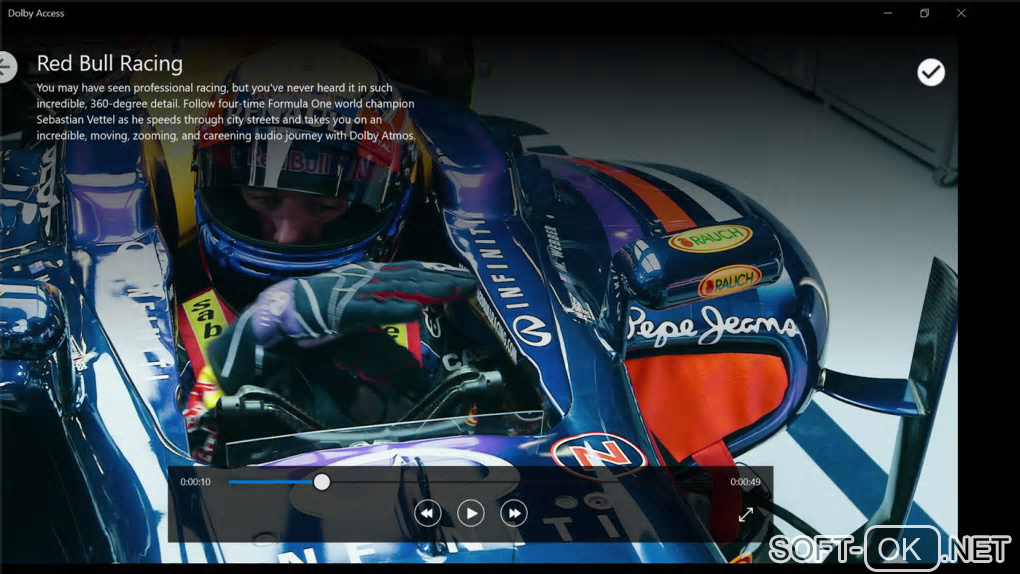Click the playback progress slider handle
1020x574 pixels.
pyautogui.click(x=321, y=482)
